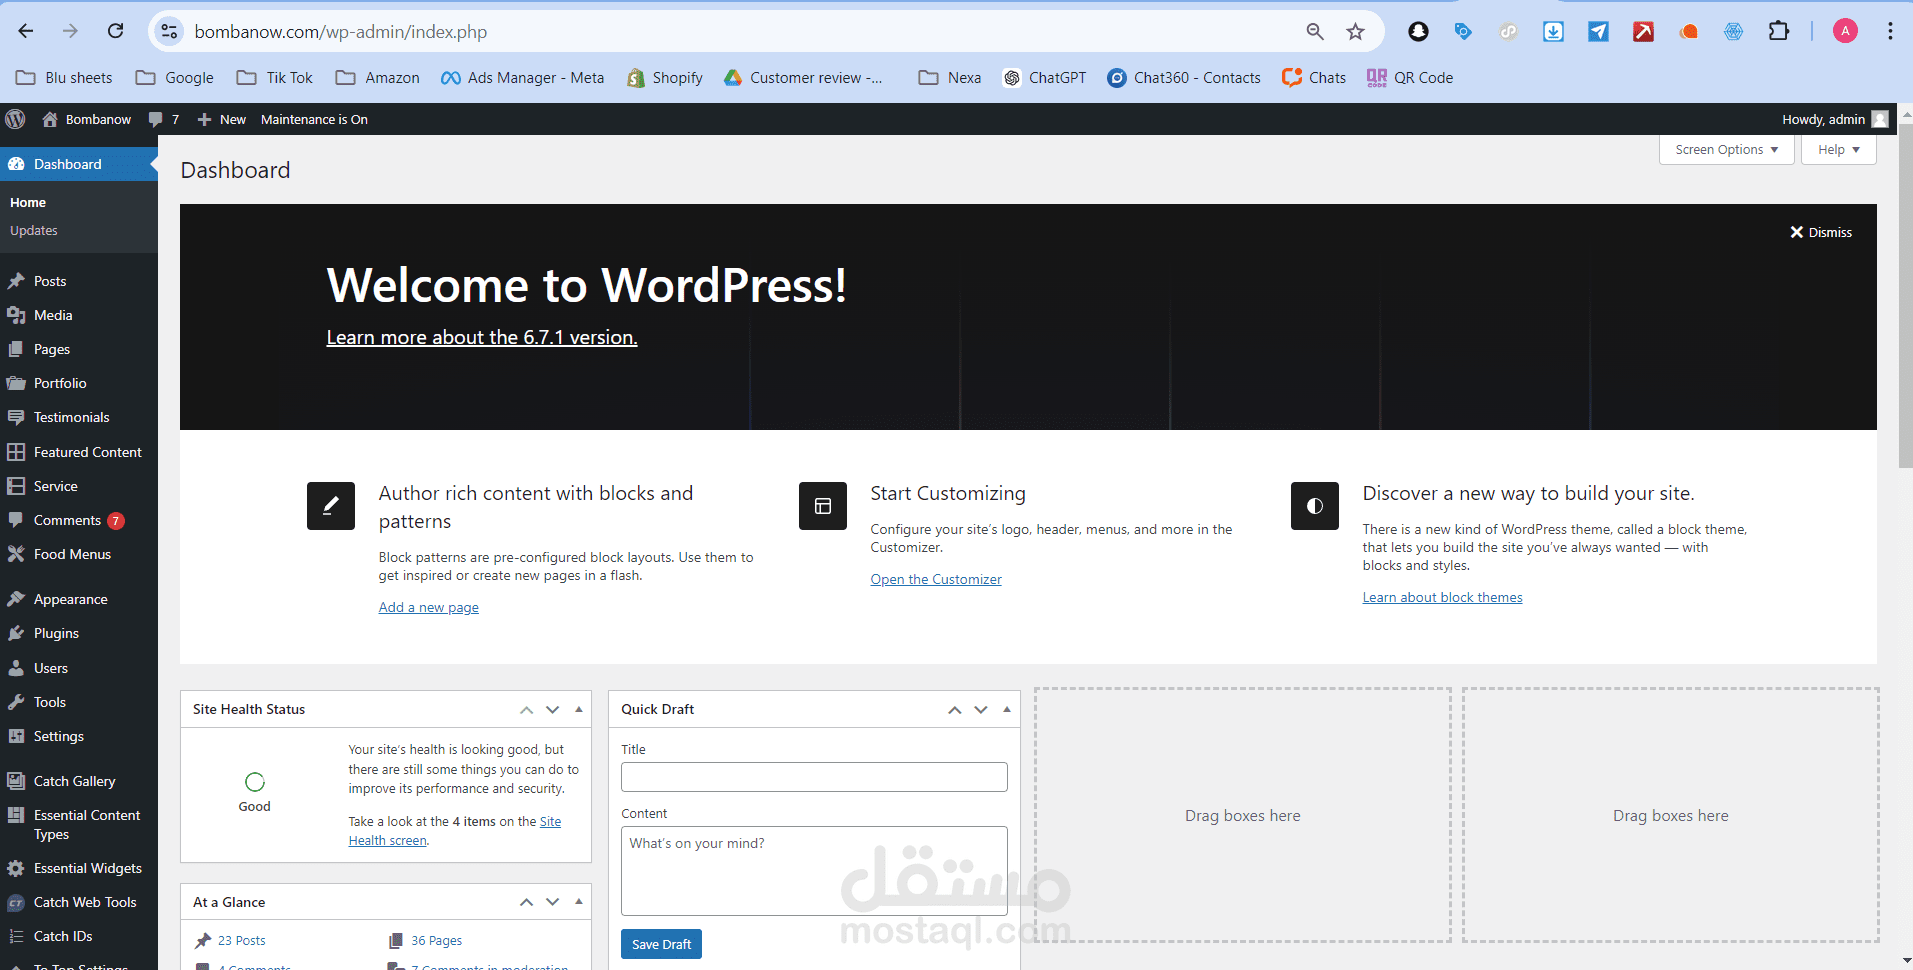Viewport: 1913px width, 970px height.
Task: Open Essential Widgets gear icon
Action: coord(16,868)
